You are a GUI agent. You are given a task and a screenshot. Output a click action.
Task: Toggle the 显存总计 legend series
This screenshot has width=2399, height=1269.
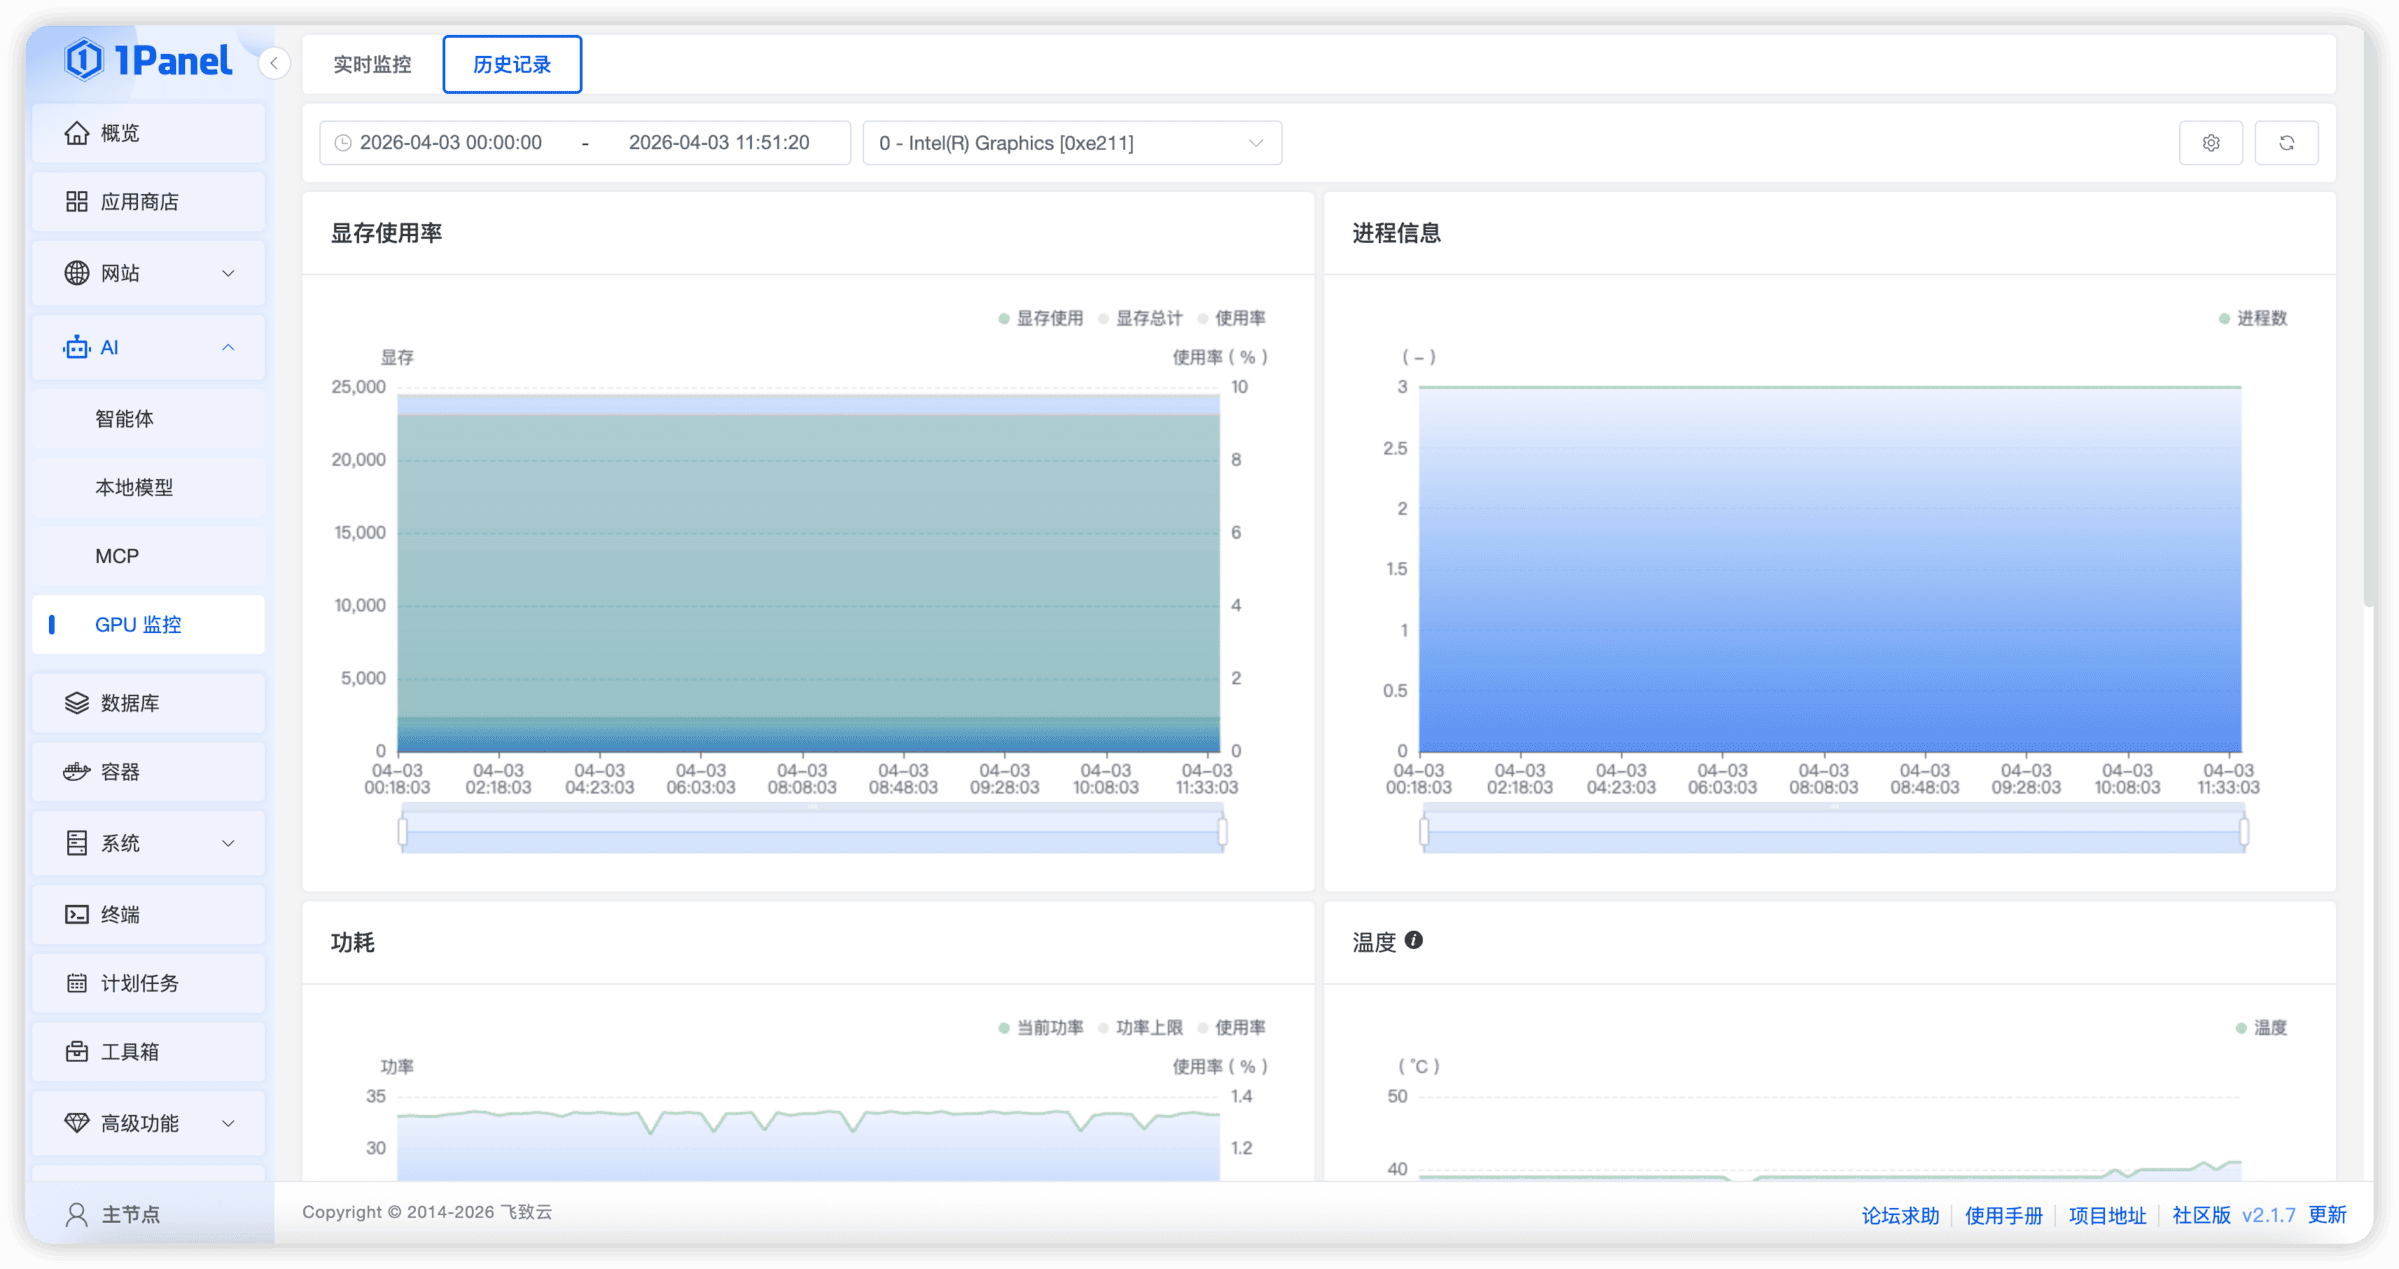(x=1140, y=318)
